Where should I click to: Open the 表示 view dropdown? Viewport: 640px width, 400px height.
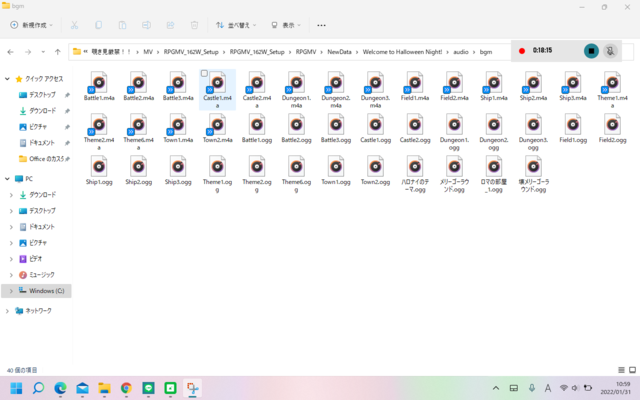(286, 25)
